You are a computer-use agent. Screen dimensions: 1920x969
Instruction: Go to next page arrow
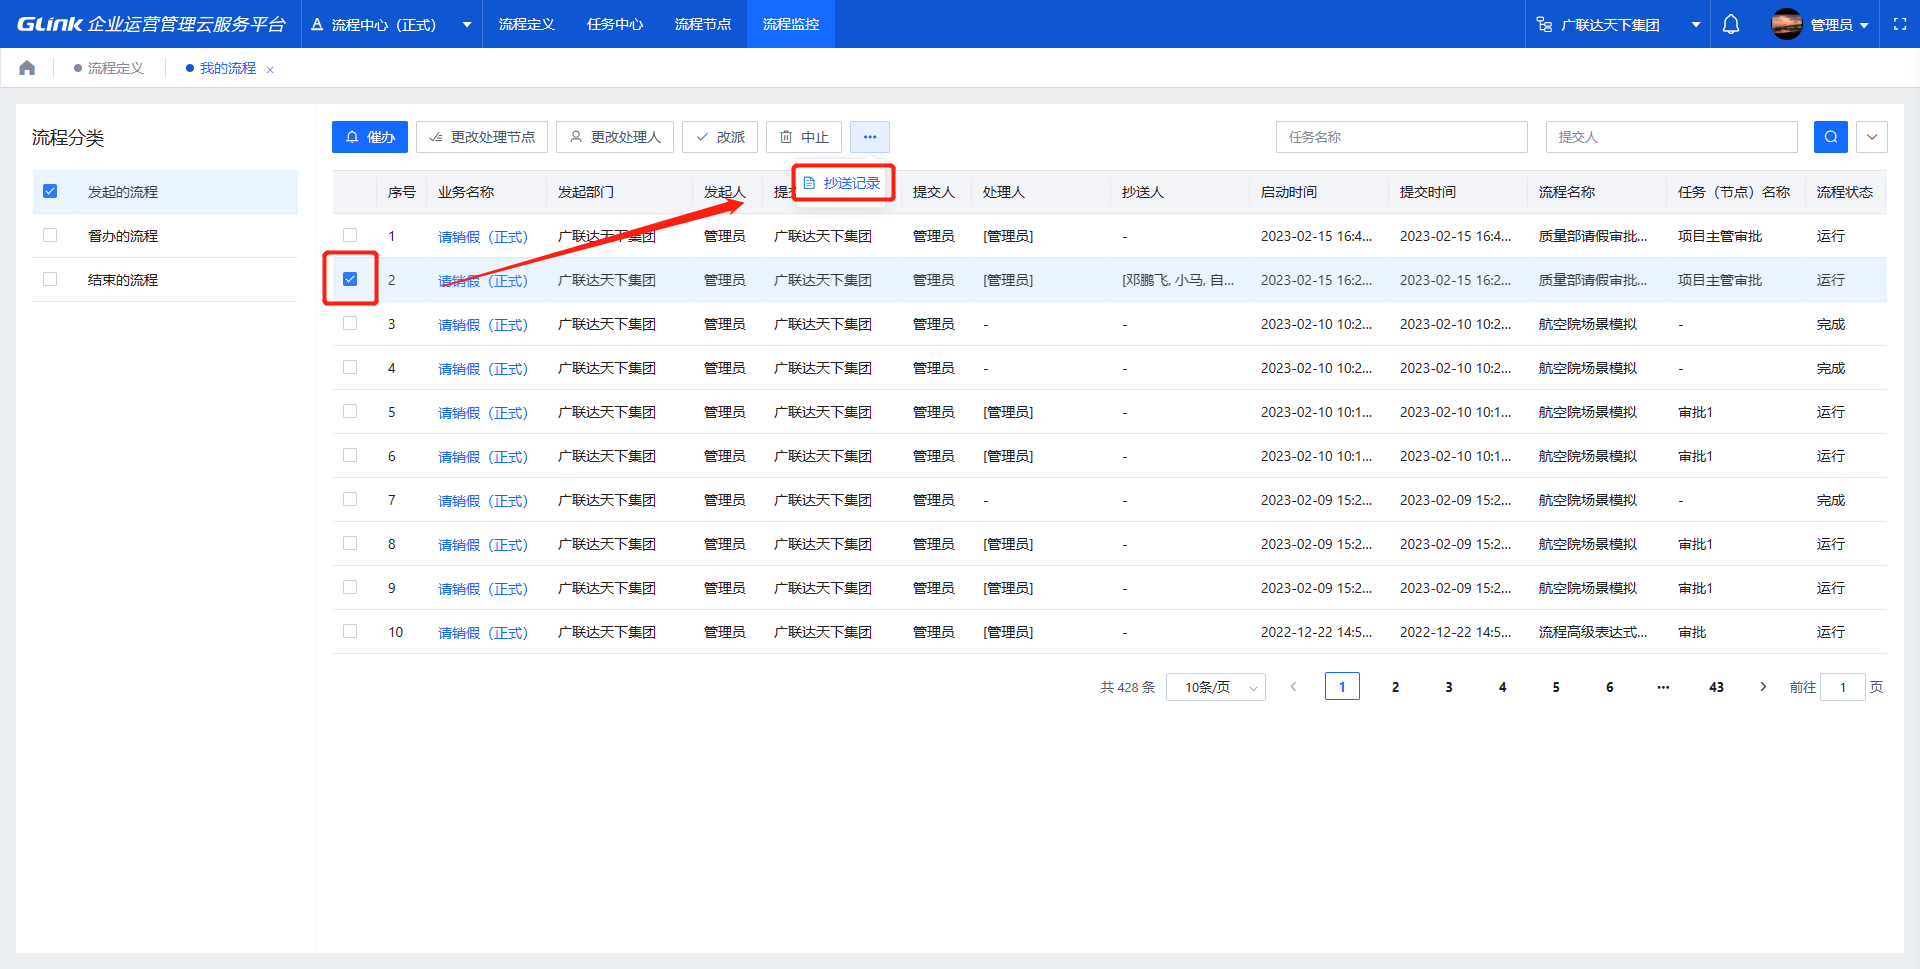click(1763, 687)
